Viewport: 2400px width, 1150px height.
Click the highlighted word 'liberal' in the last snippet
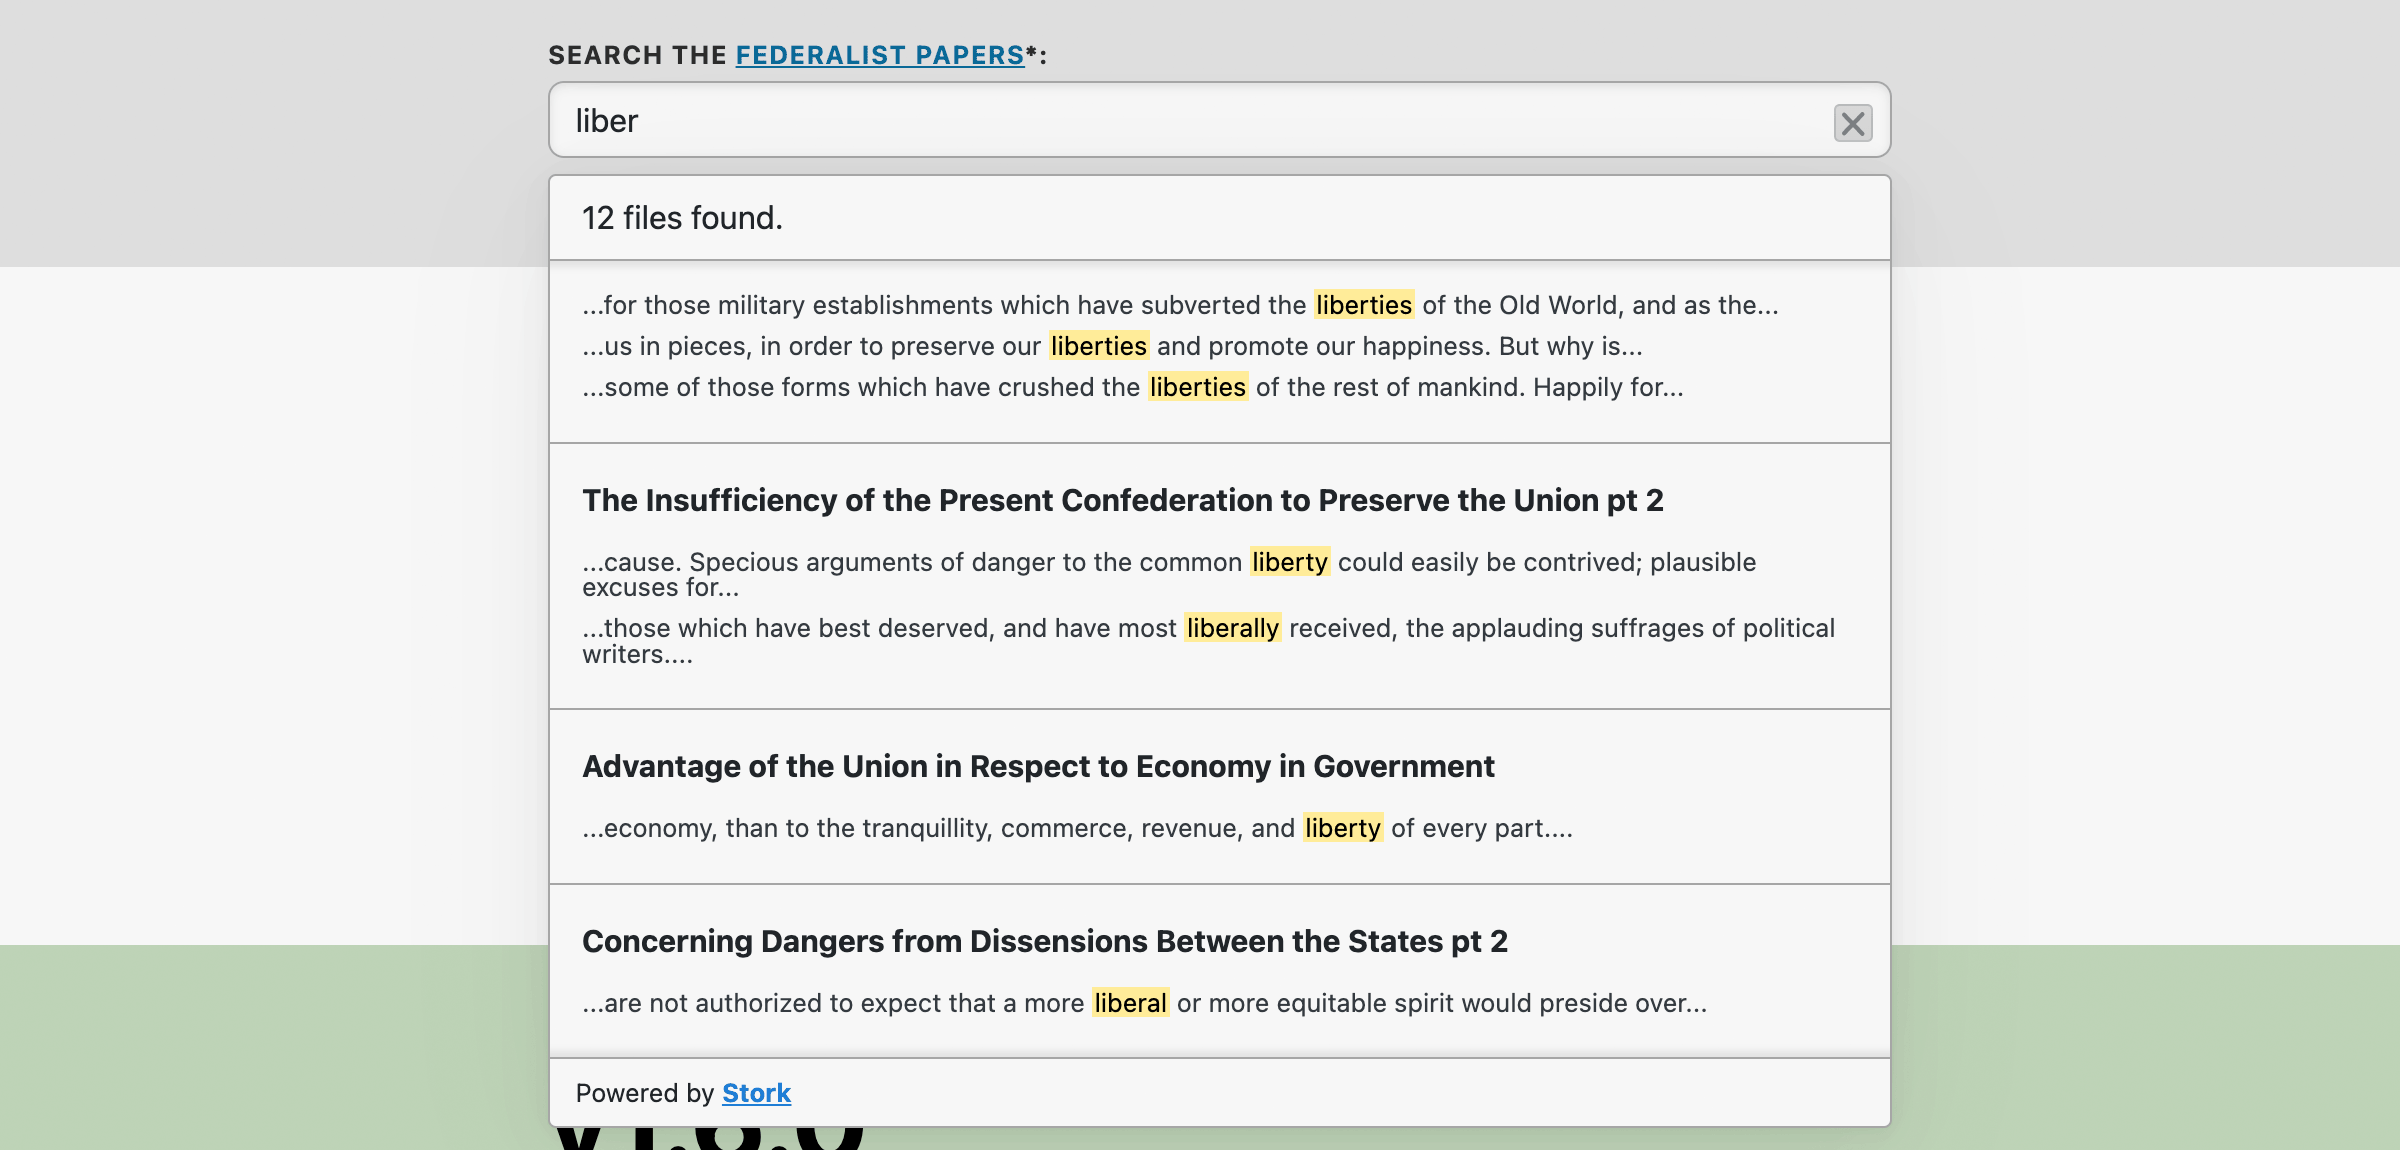click(x=1130, y=1002)
